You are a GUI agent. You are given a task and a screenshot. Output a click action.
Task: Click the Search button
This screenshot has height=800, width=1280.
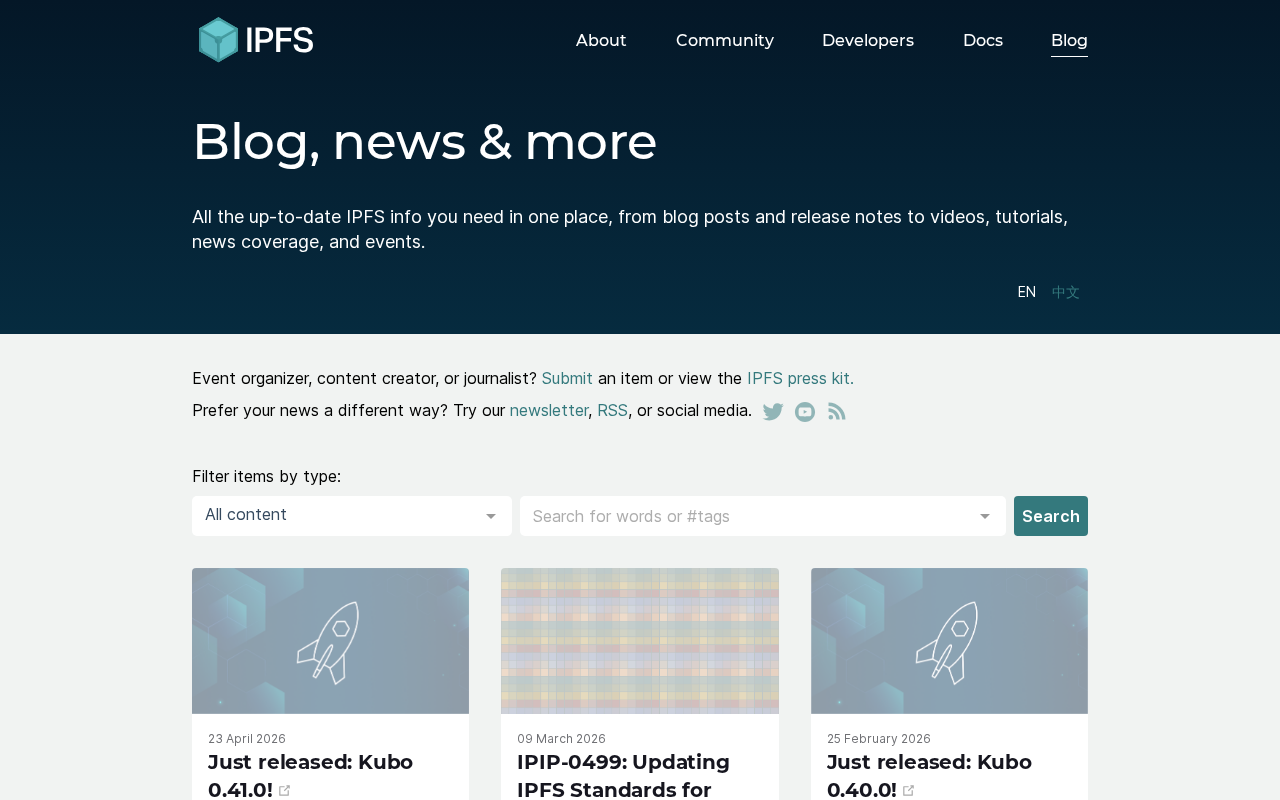[1051, 516]
